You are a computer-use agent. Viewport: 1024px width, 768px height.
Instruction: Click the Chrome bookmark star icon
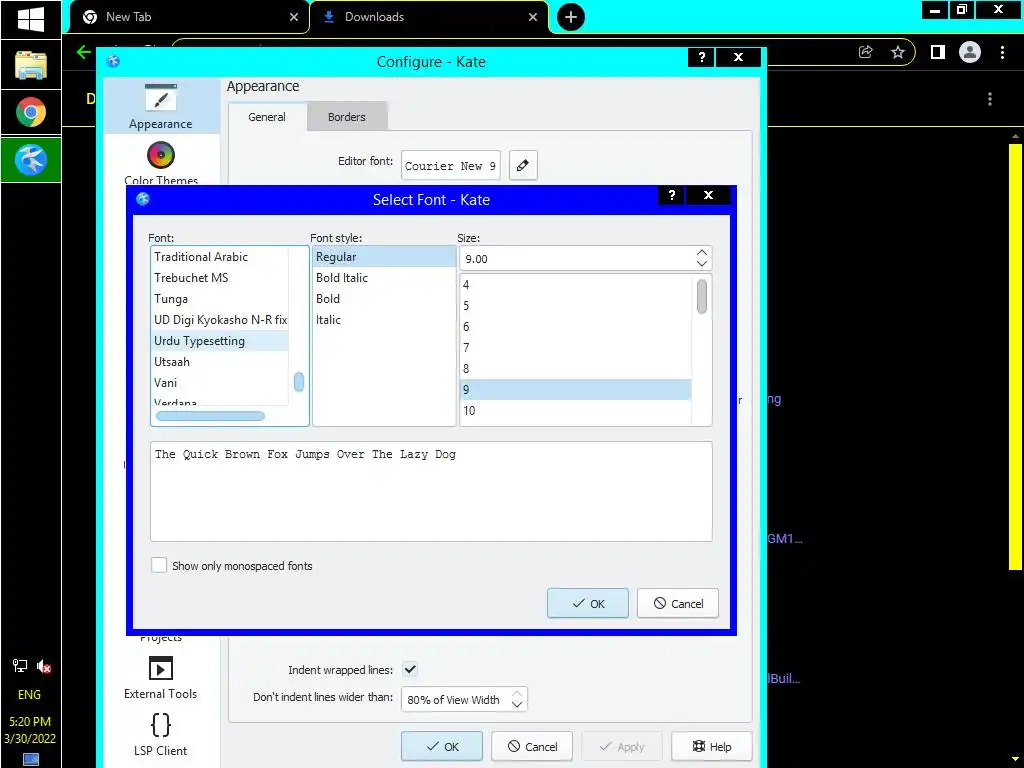pyautogui.click(x=898, y=52)
